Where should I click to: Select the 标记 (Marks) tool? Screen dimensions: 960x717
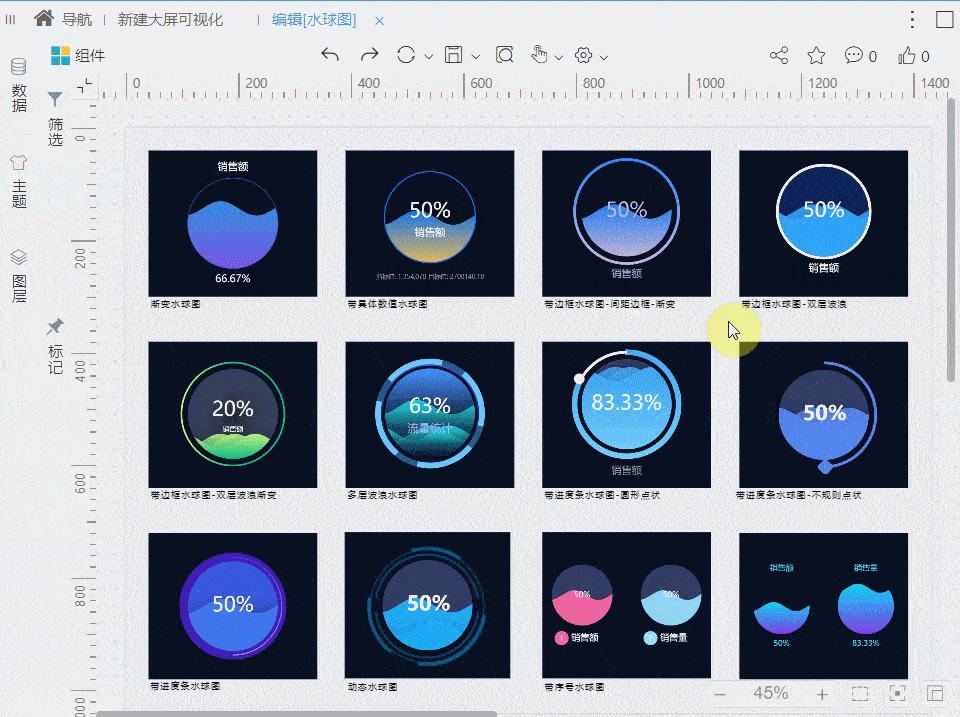tap(55, 342)
